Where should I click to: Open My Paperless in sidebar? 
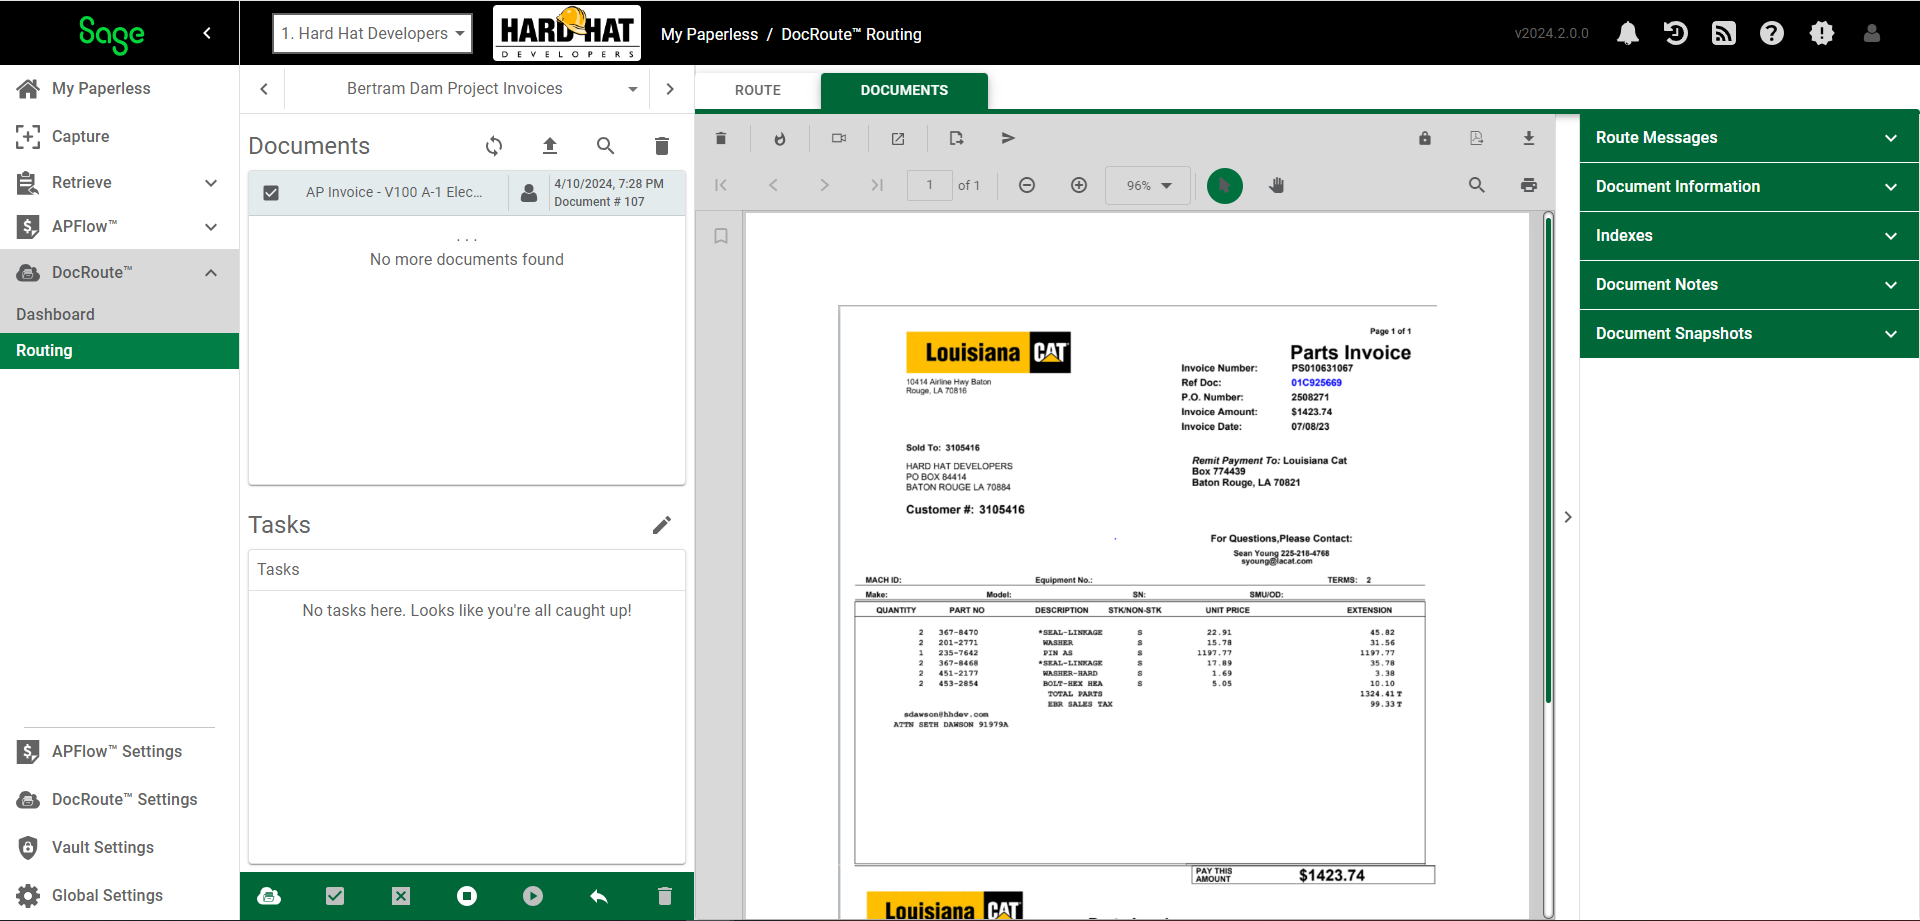point(119,88)
